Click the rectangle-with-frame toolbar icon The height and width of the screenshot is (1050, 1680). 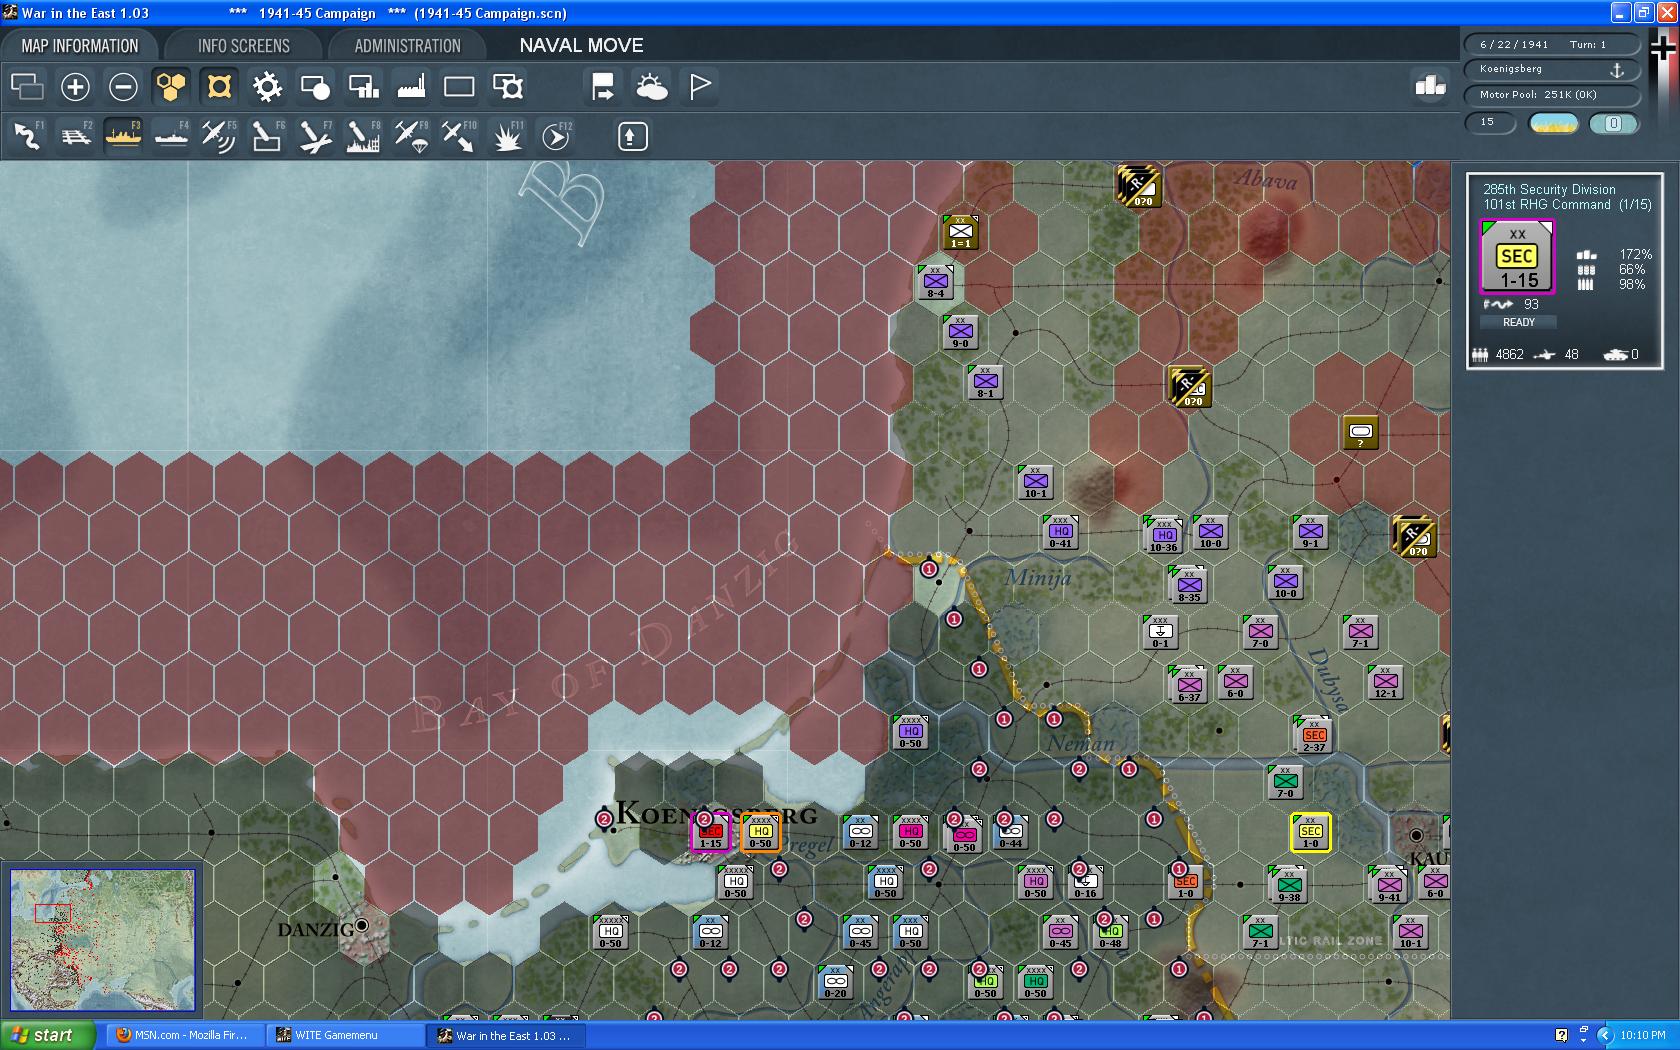point(508,87)
